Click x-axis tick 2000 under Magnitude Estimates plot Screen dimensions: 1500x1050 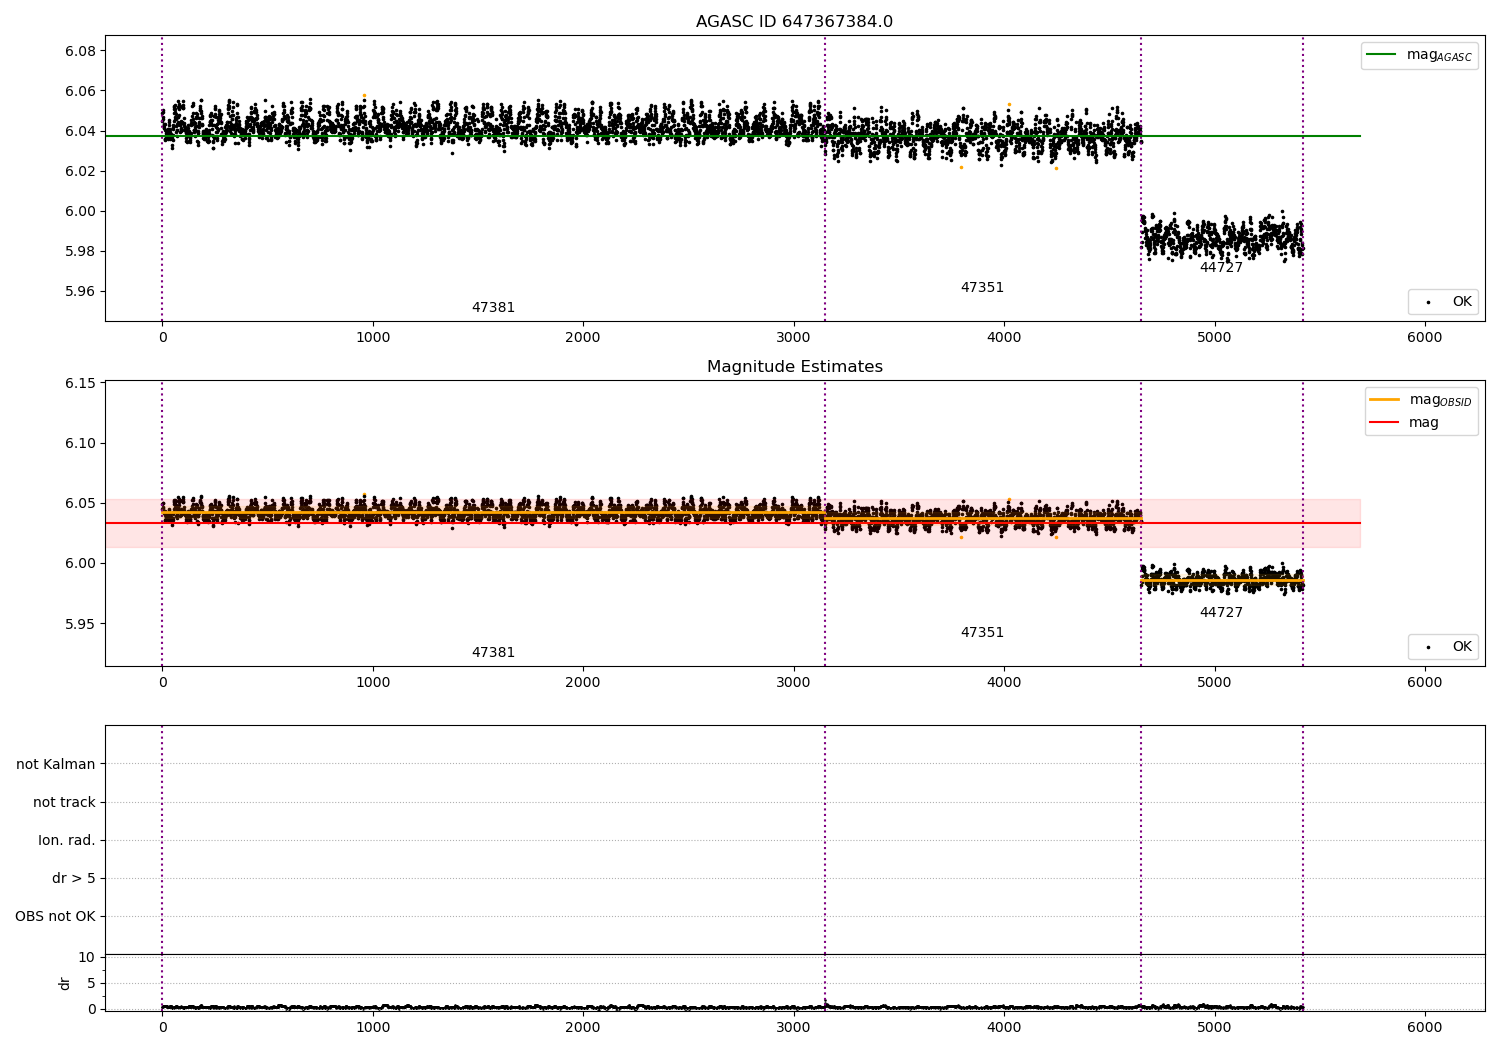(583, 683)
